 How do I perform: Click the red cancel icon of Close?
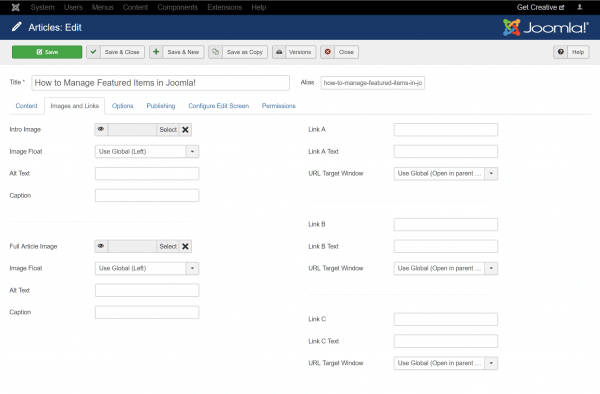tap(328, 52)
